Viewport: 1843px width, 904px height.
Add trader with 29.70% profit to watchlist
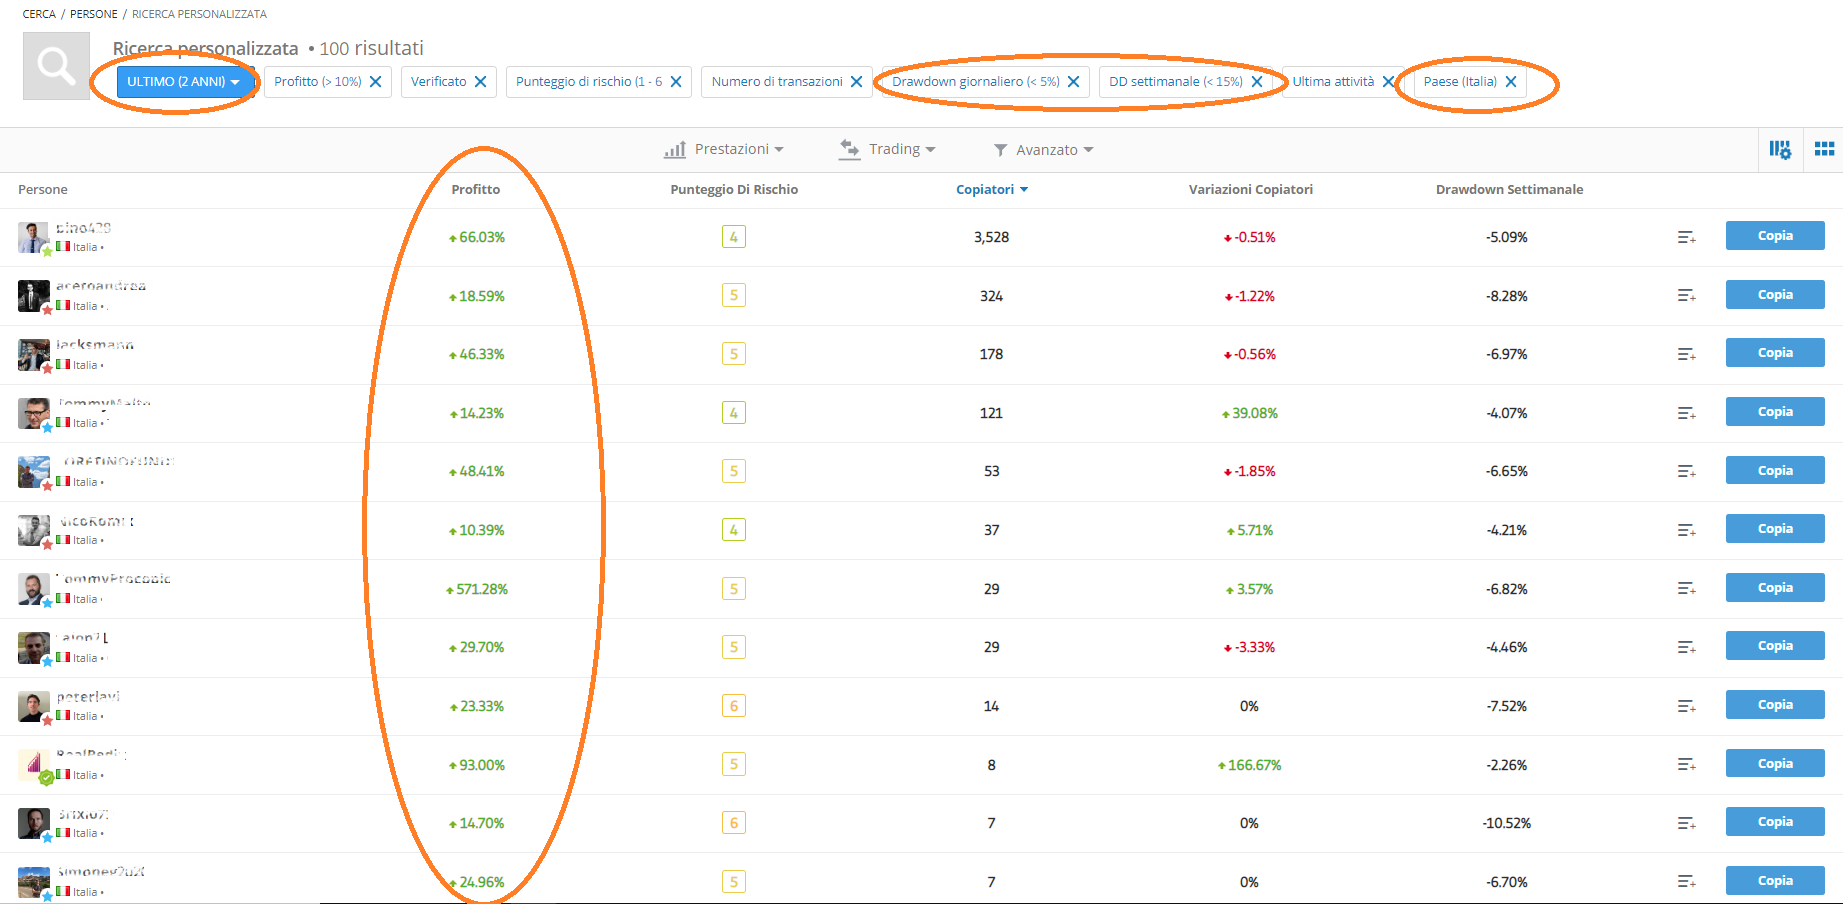coord(1687,647)
